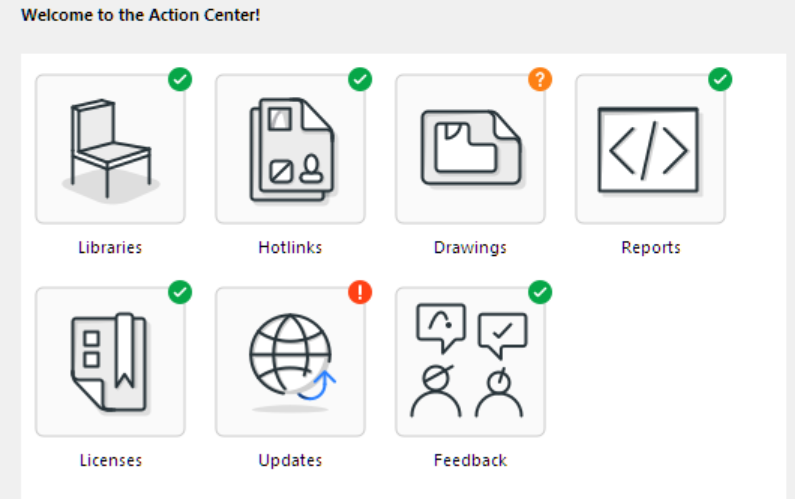Select the Hotlinks text label
Viewport: 795px width, 499px height.
click(290, 247)
